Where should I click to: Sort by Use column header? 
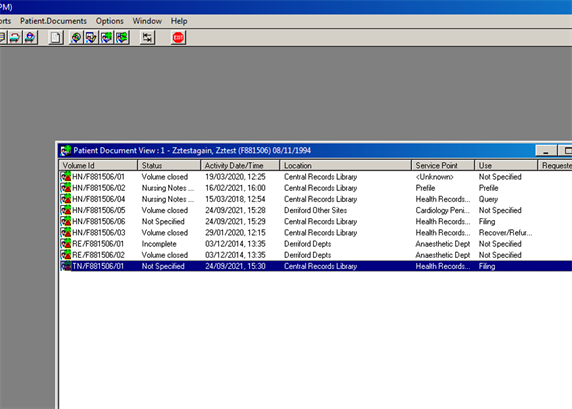pos(506,165)
